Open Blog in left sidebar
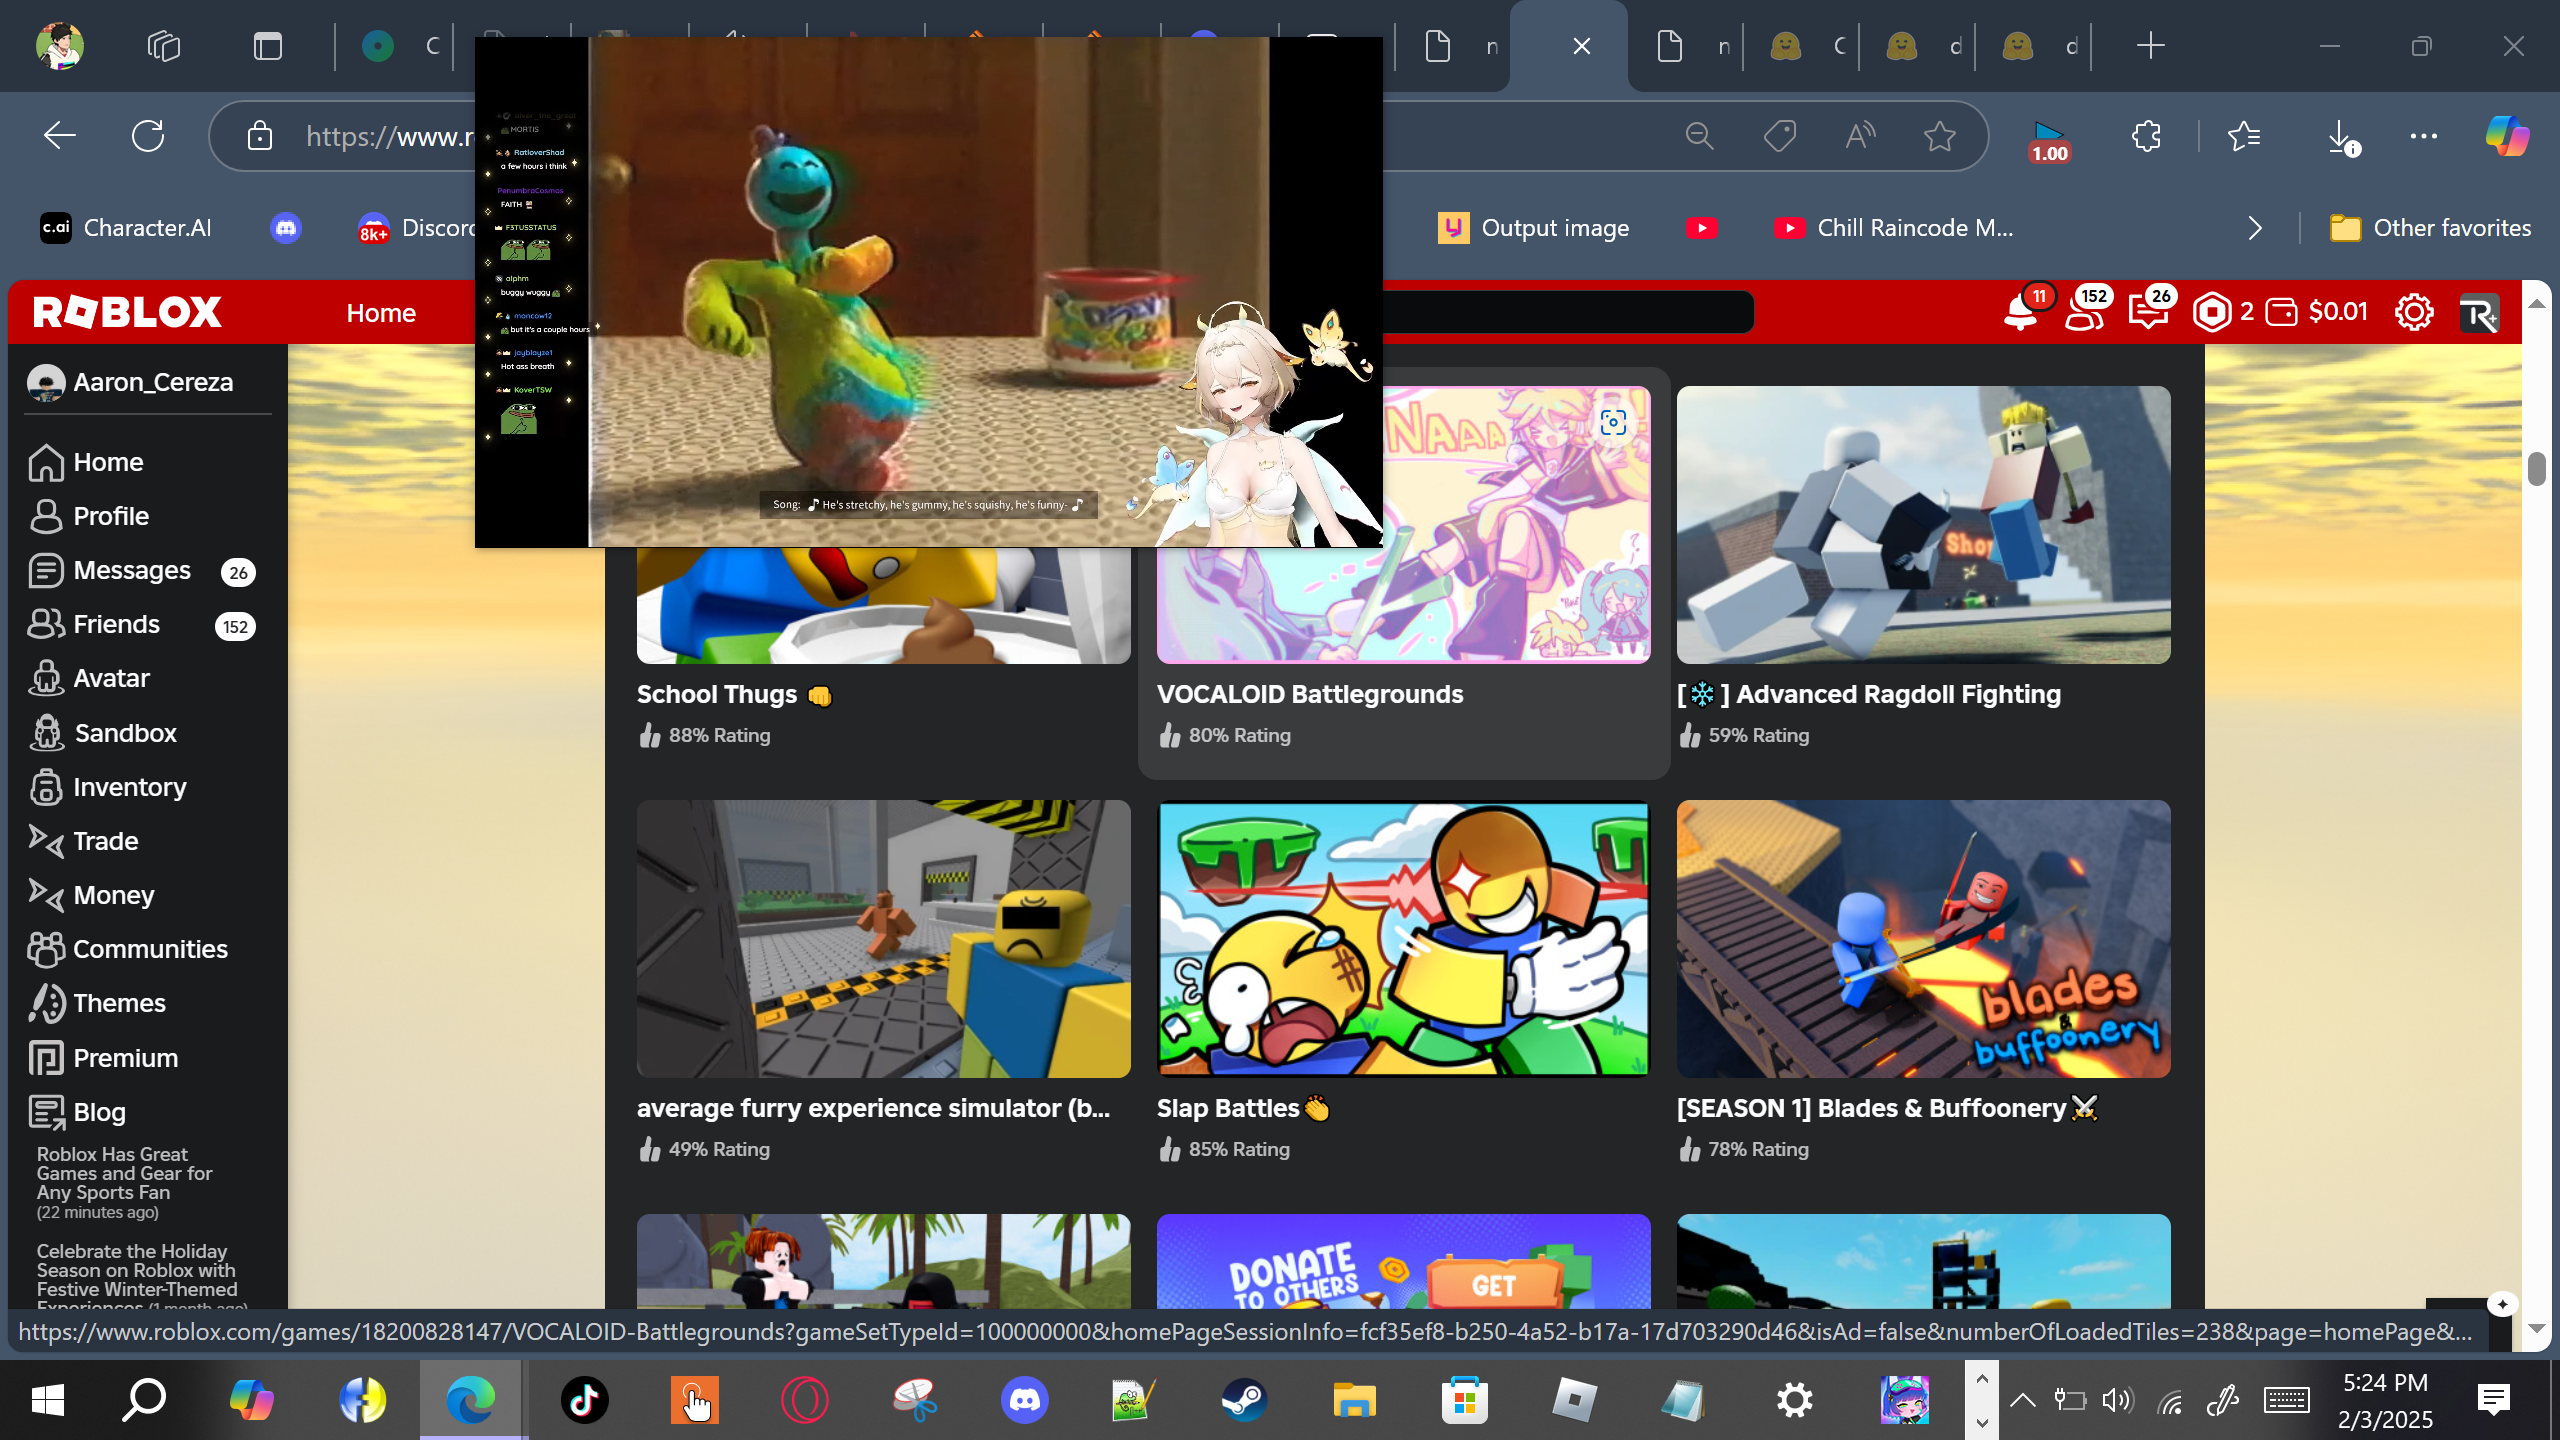The height and width of the screenshot is (1440, 2560). [77, 1112]
